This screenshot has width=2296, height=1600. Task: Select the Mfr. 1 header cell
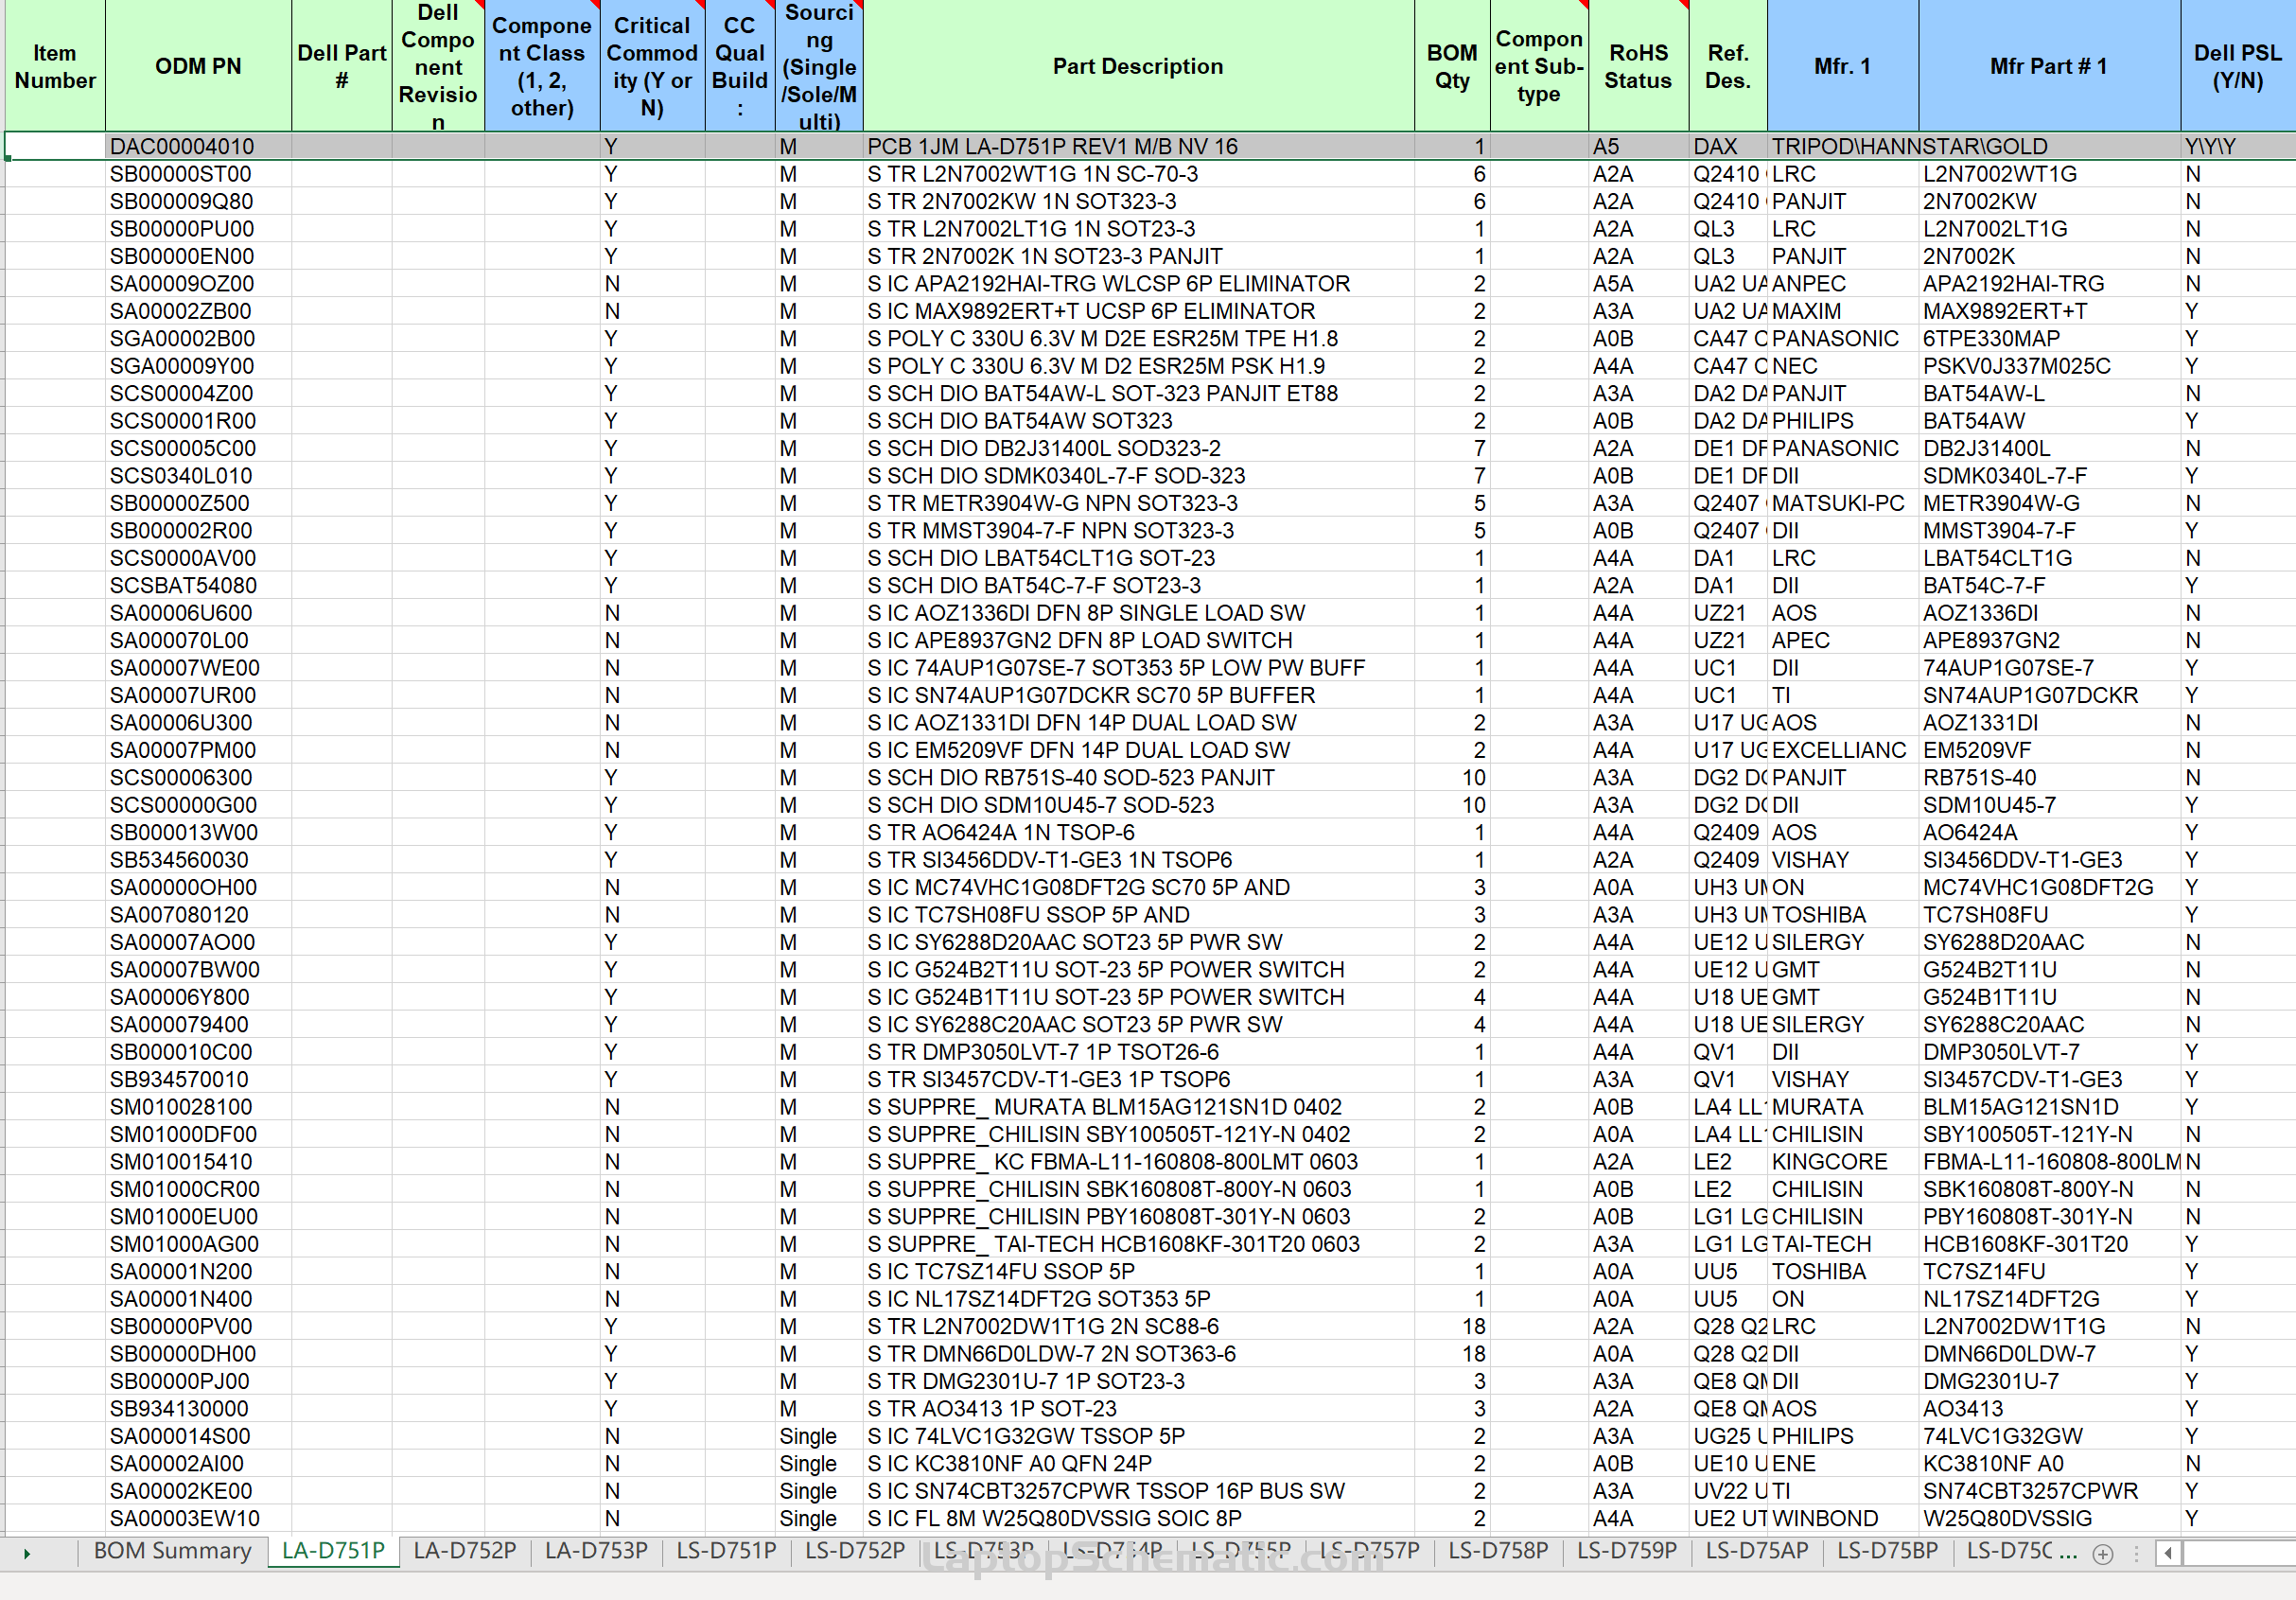(1843, 66)
